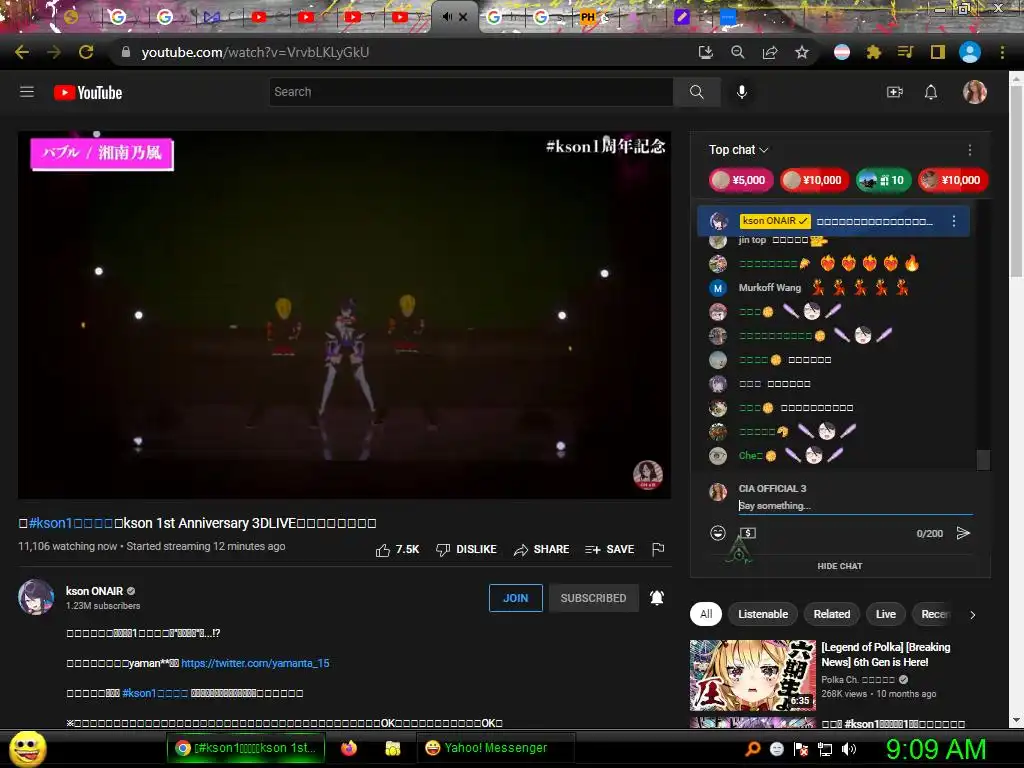Open the Create video camera icon

(895, 92)
